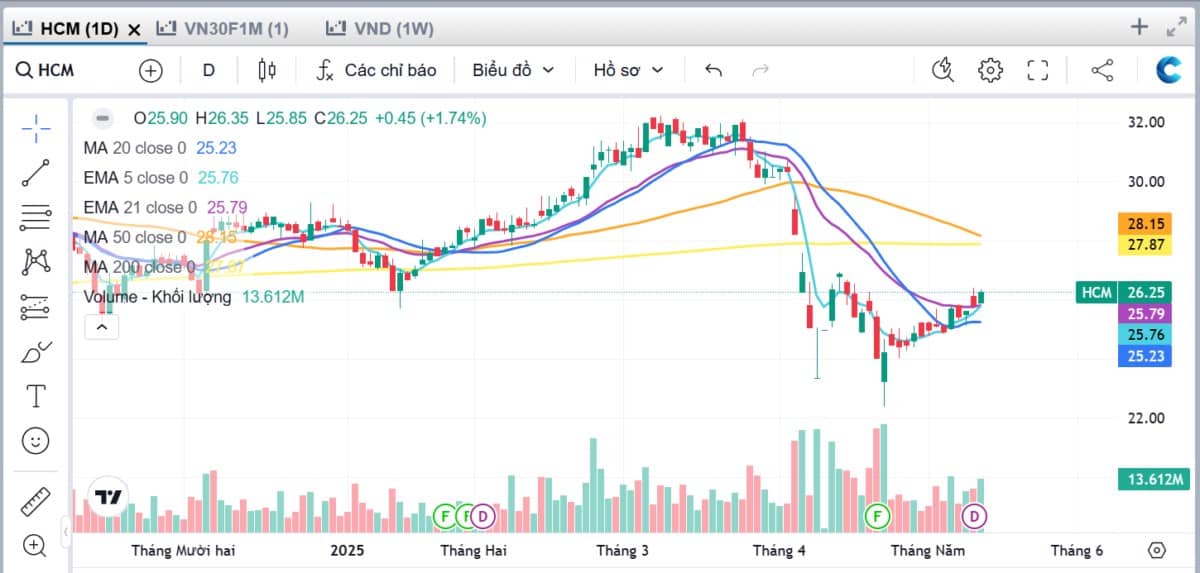This screenshot has width=1200, height=573.
Task: Click the 28.15 orange price label
Action: point(1144,222)
